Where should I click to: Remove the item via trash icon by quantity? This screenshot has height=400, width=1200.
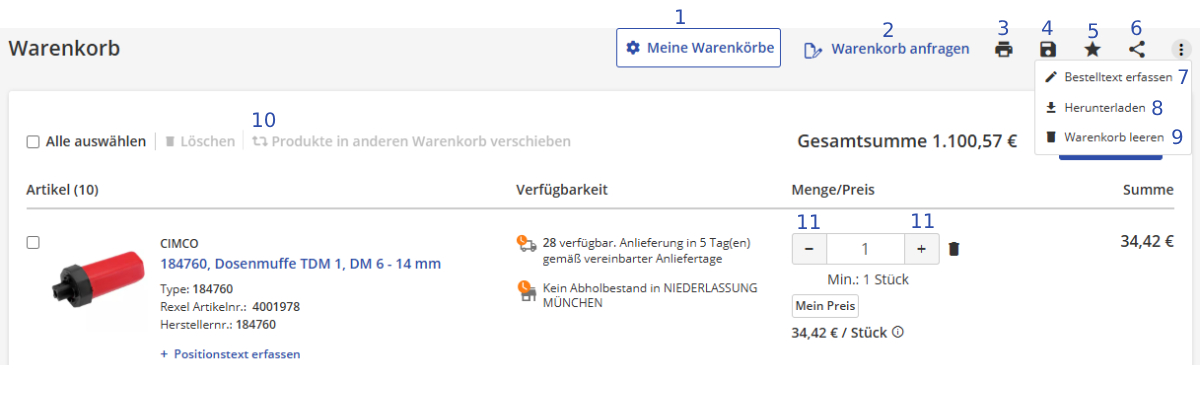tap(954, 249)
